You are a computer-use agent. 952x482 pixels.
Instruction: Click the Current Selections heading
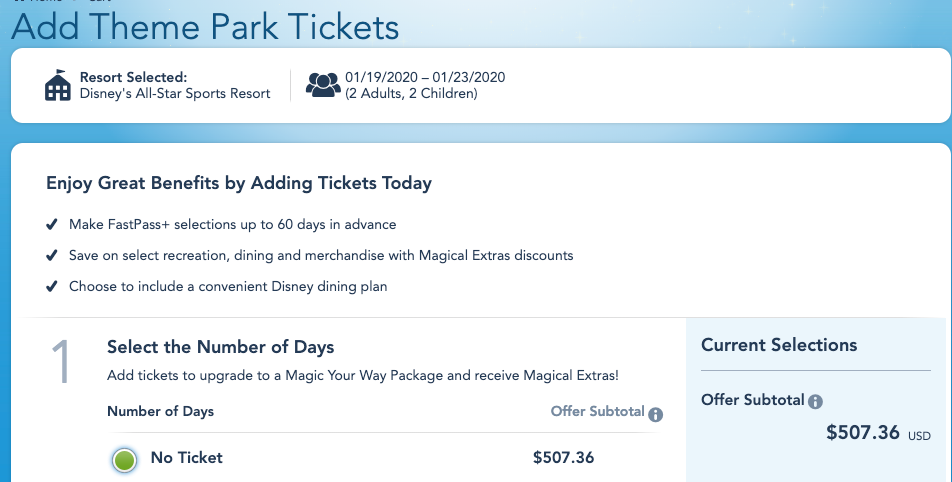(779, 345)
